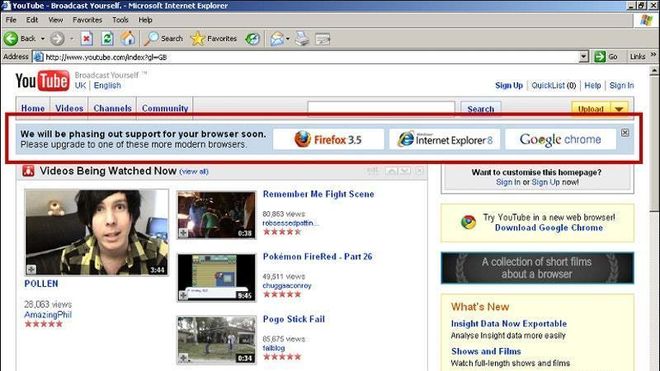Click the YouTube Search button
This screenshot has width=660, height=371.
tap(481, 109)
